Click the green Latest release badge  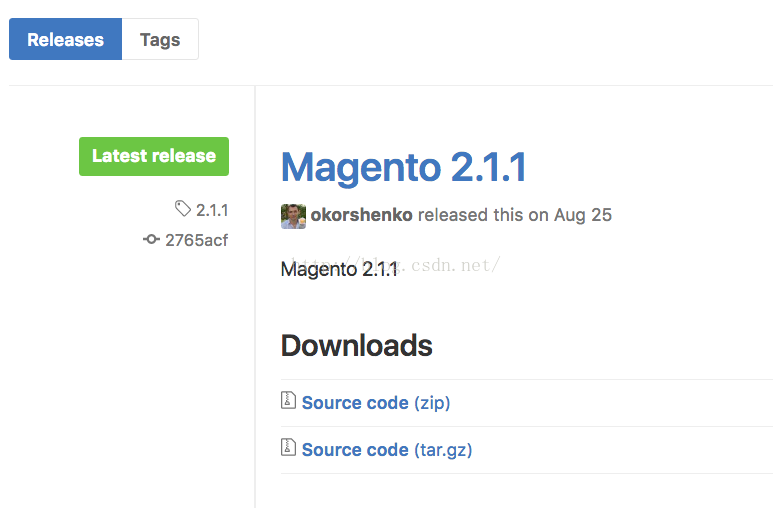tap(154, 156)
